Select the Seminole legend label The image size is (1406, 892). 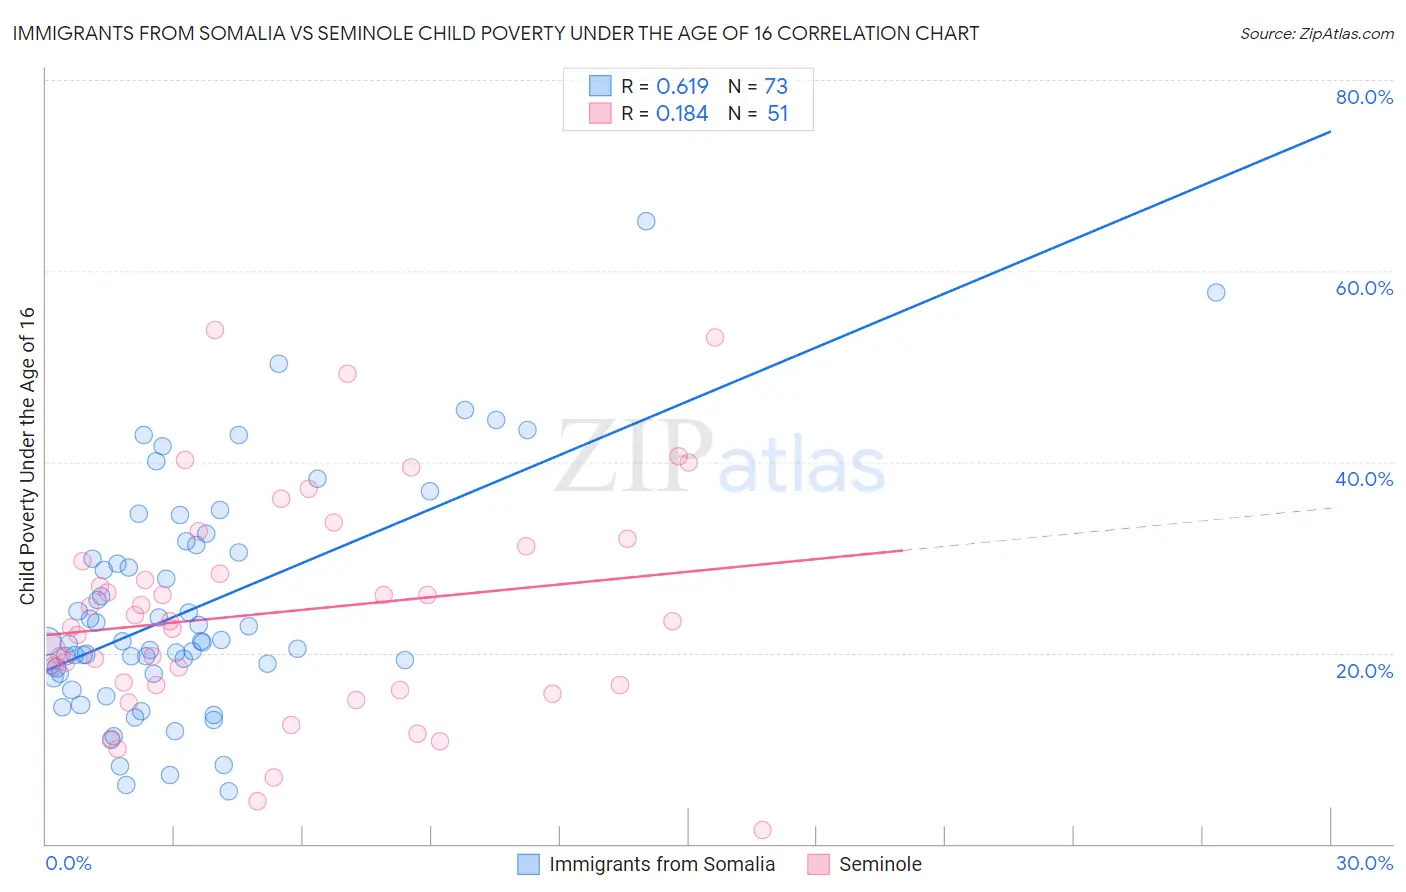pos(880,864)
